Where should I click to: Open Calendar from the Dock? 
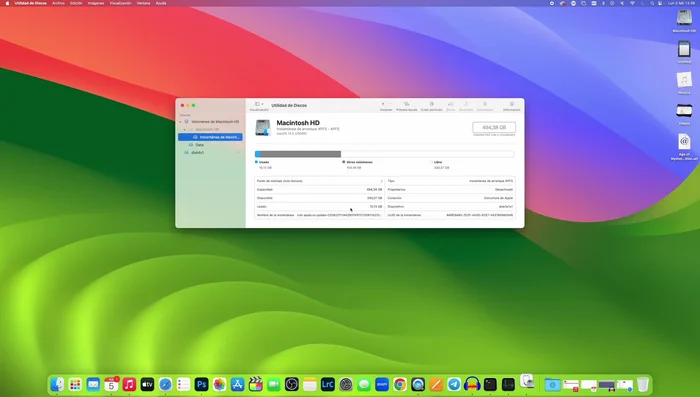111,384
